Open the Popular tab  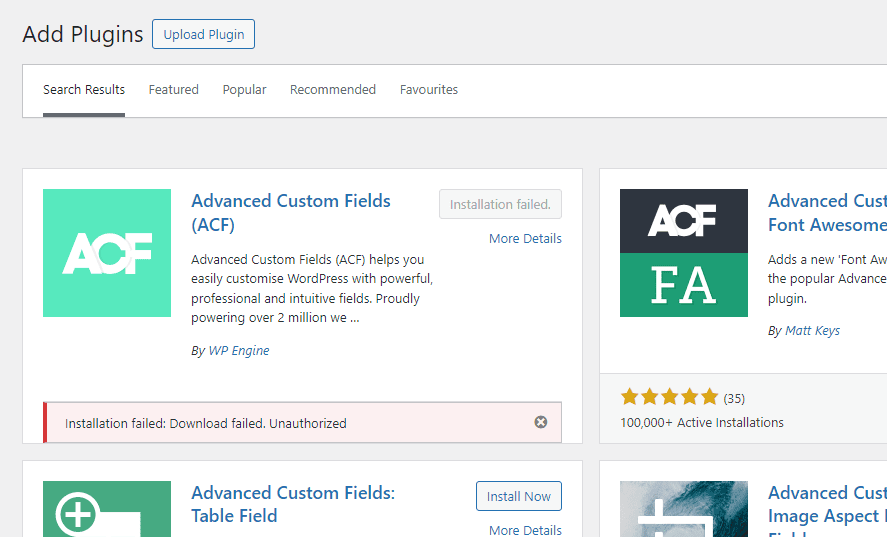(x=244, y=89)
